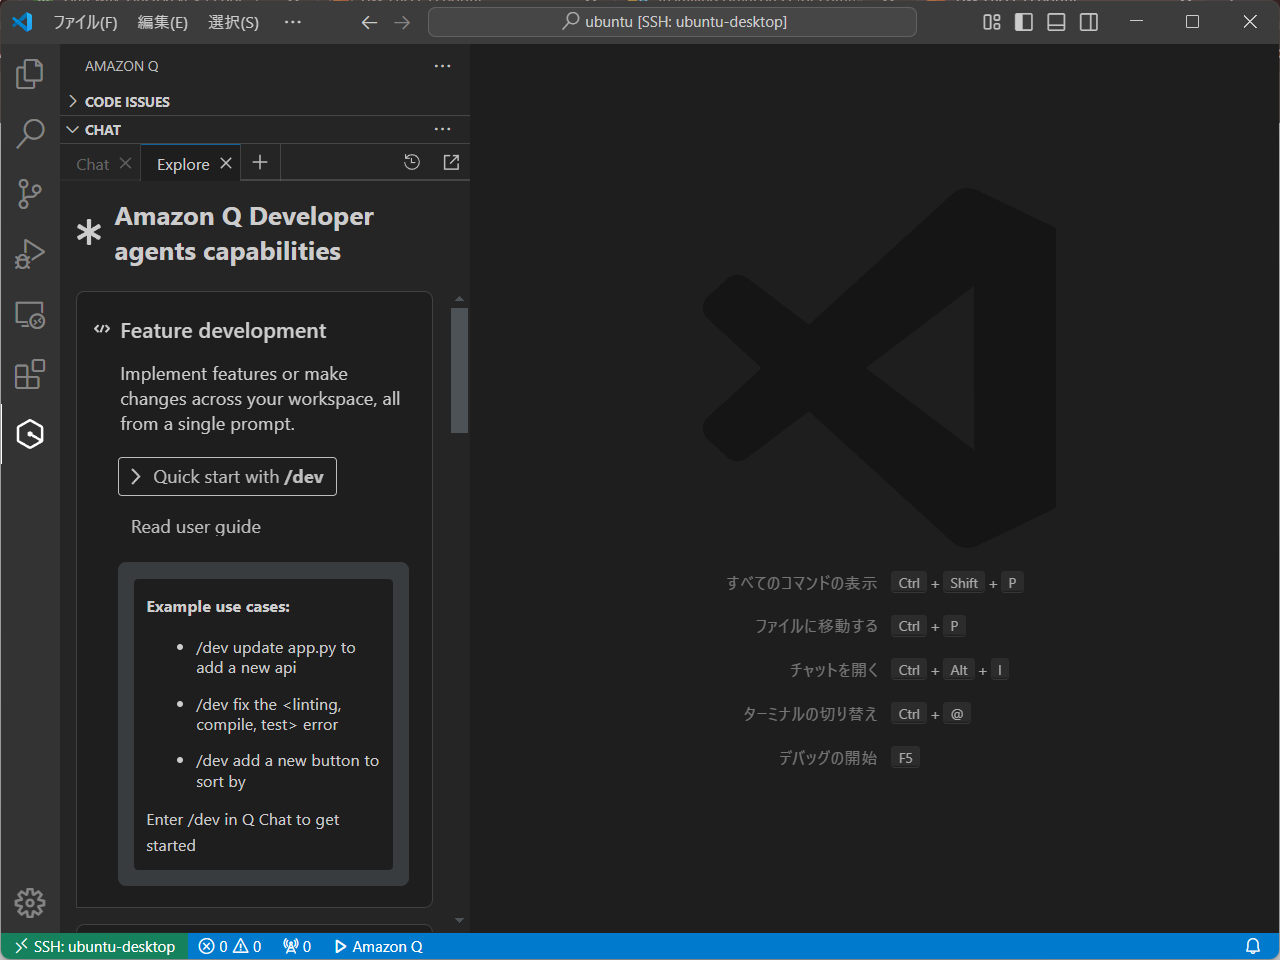Click the すべてのコマンドの表示 shortcut label

coord(801,583)
